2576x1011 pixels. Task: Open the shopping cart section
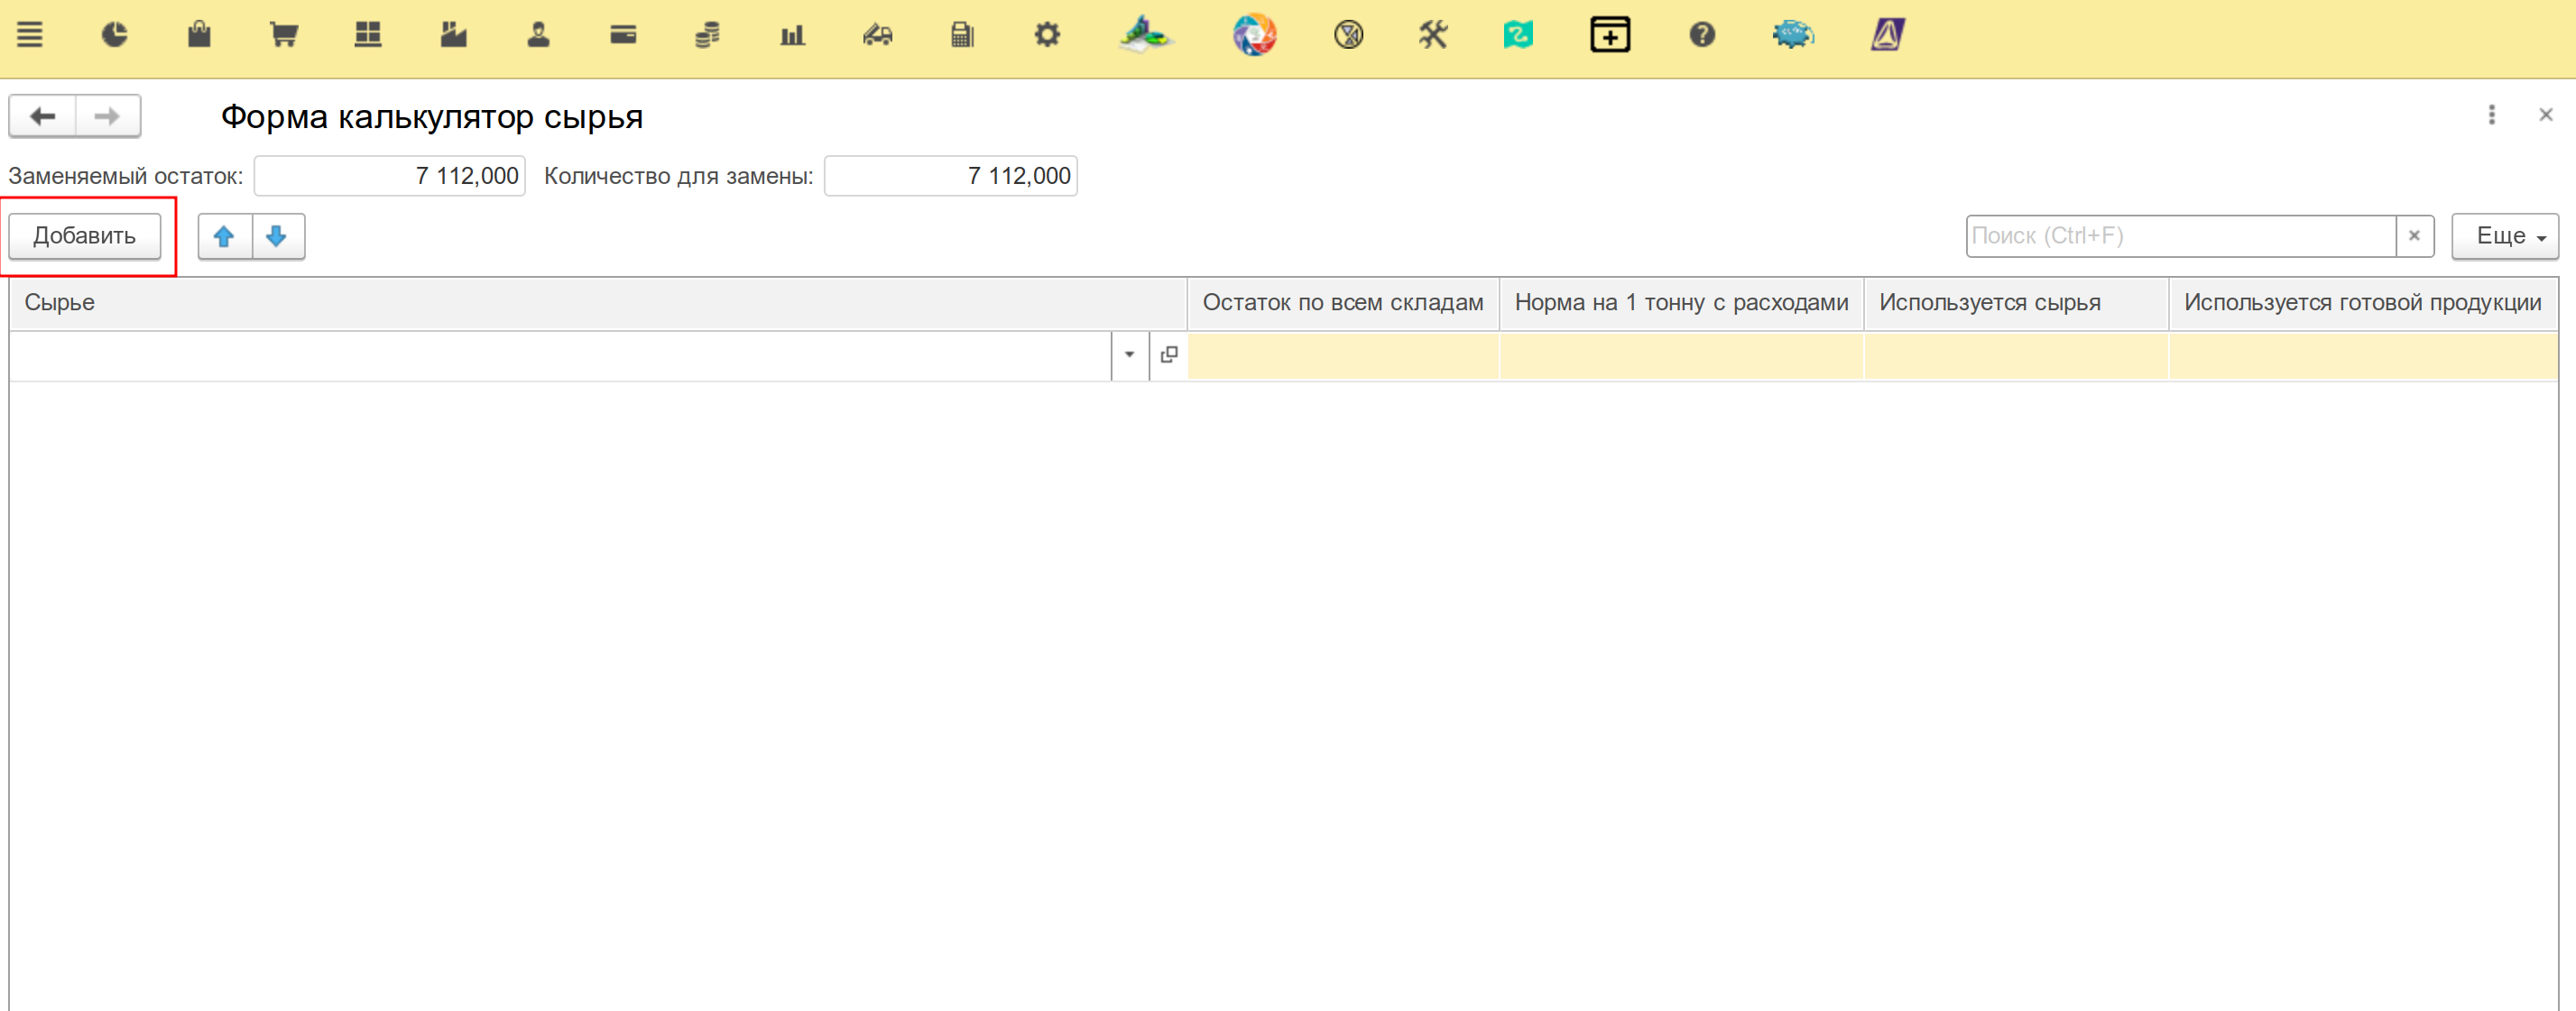(284, 35)
